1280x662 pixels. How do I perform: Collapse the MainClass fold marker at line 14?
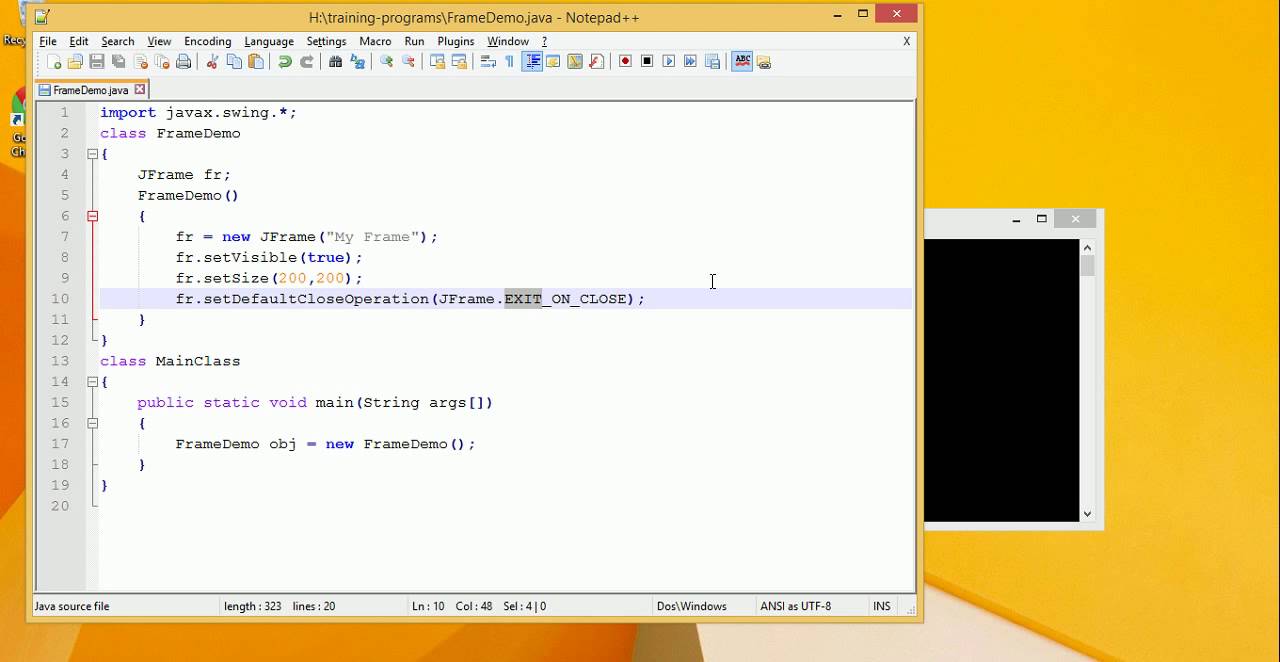click(92, 382)
